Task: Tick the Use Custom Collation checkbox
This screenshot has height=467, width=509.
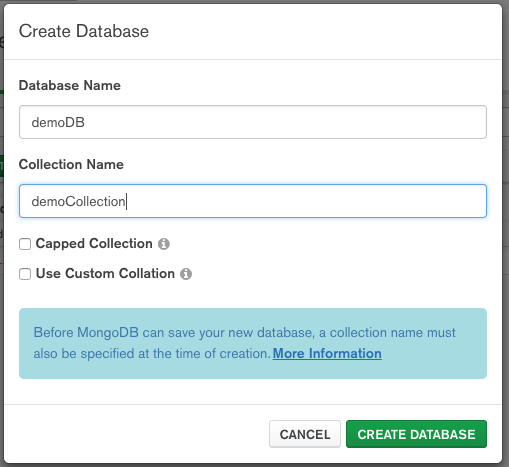Action: pos(25,274)
